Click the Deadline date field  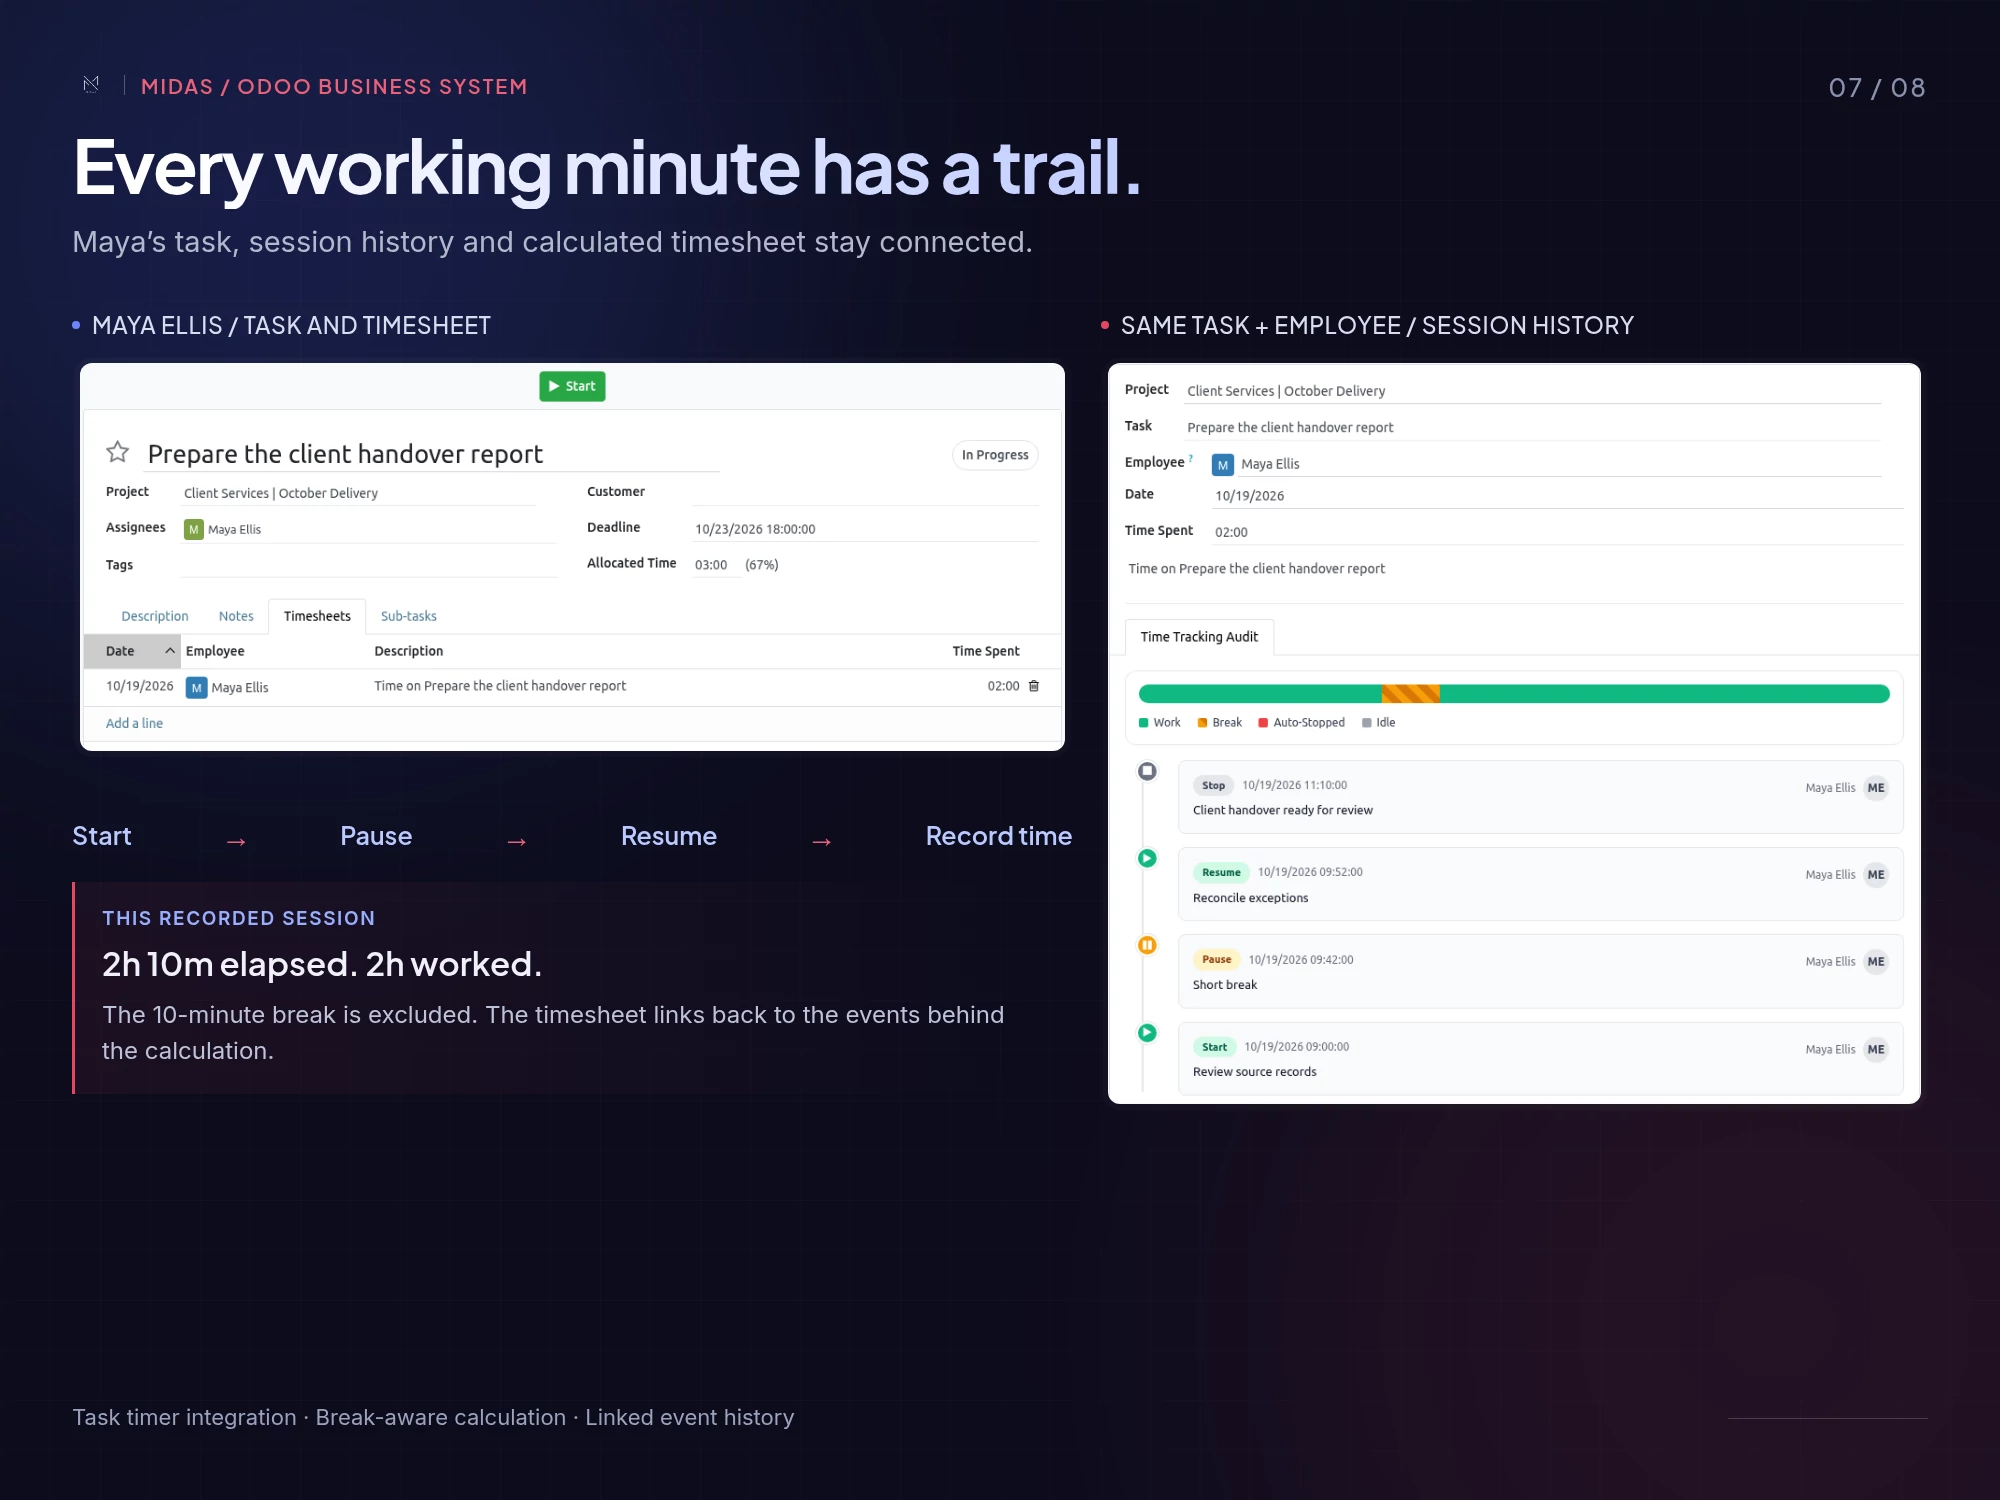point(866,529)
